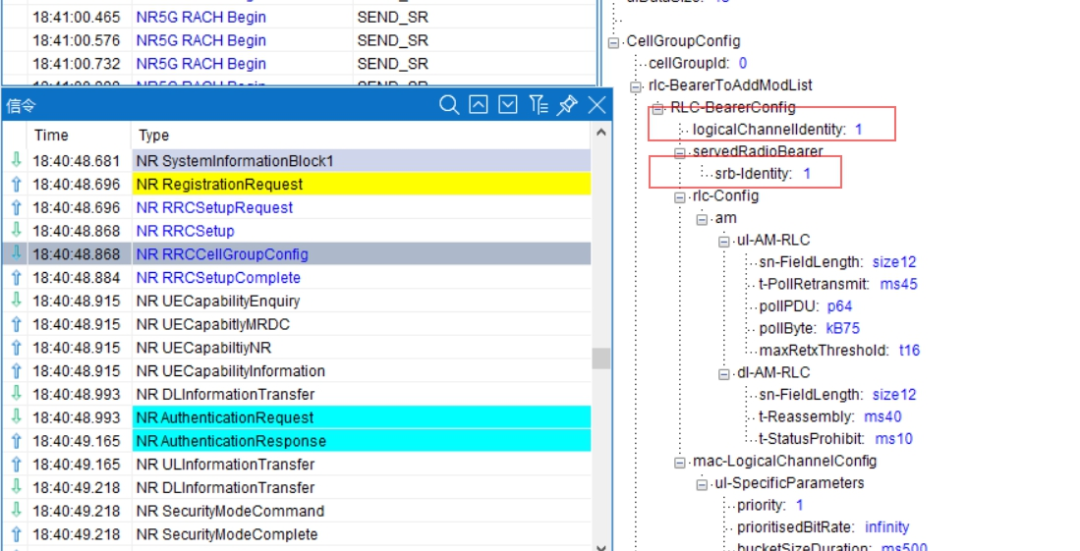The image size is (1080, 551).
Task: Collapse the RLC-BearerConfig node
Action: pyautogui.click(x=658, y=108)
